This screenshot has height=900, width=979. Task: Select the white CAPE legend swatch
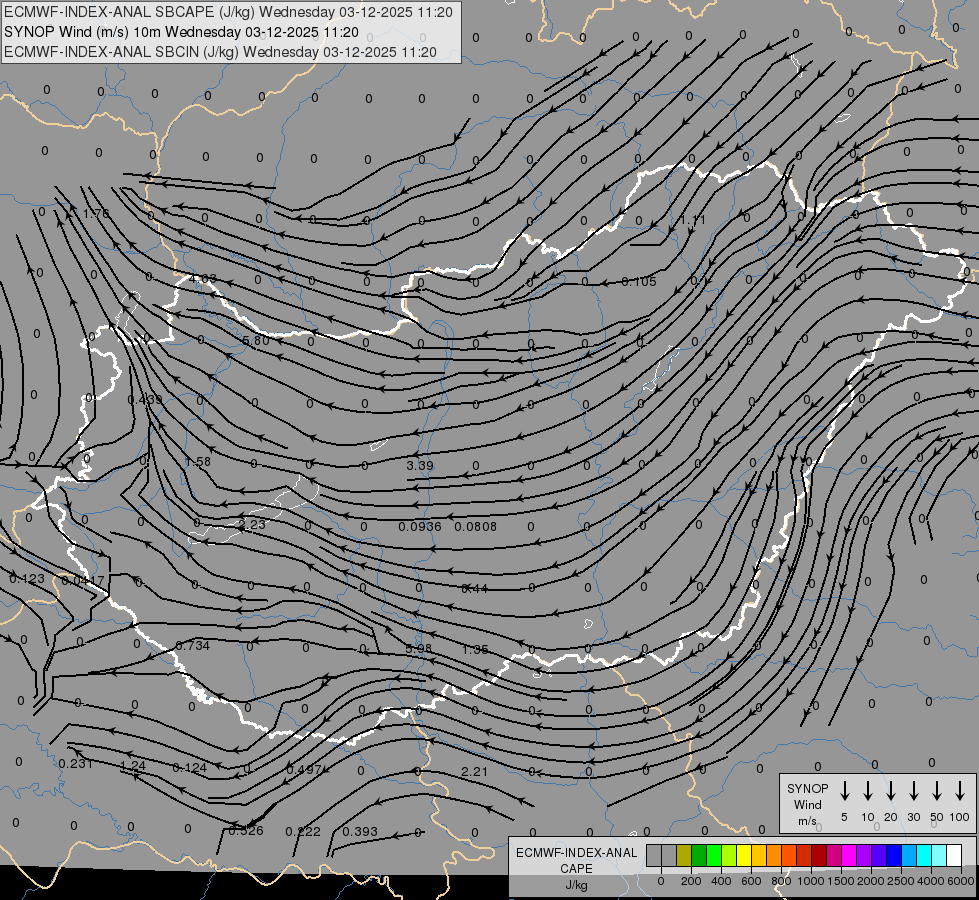[953, 855]
